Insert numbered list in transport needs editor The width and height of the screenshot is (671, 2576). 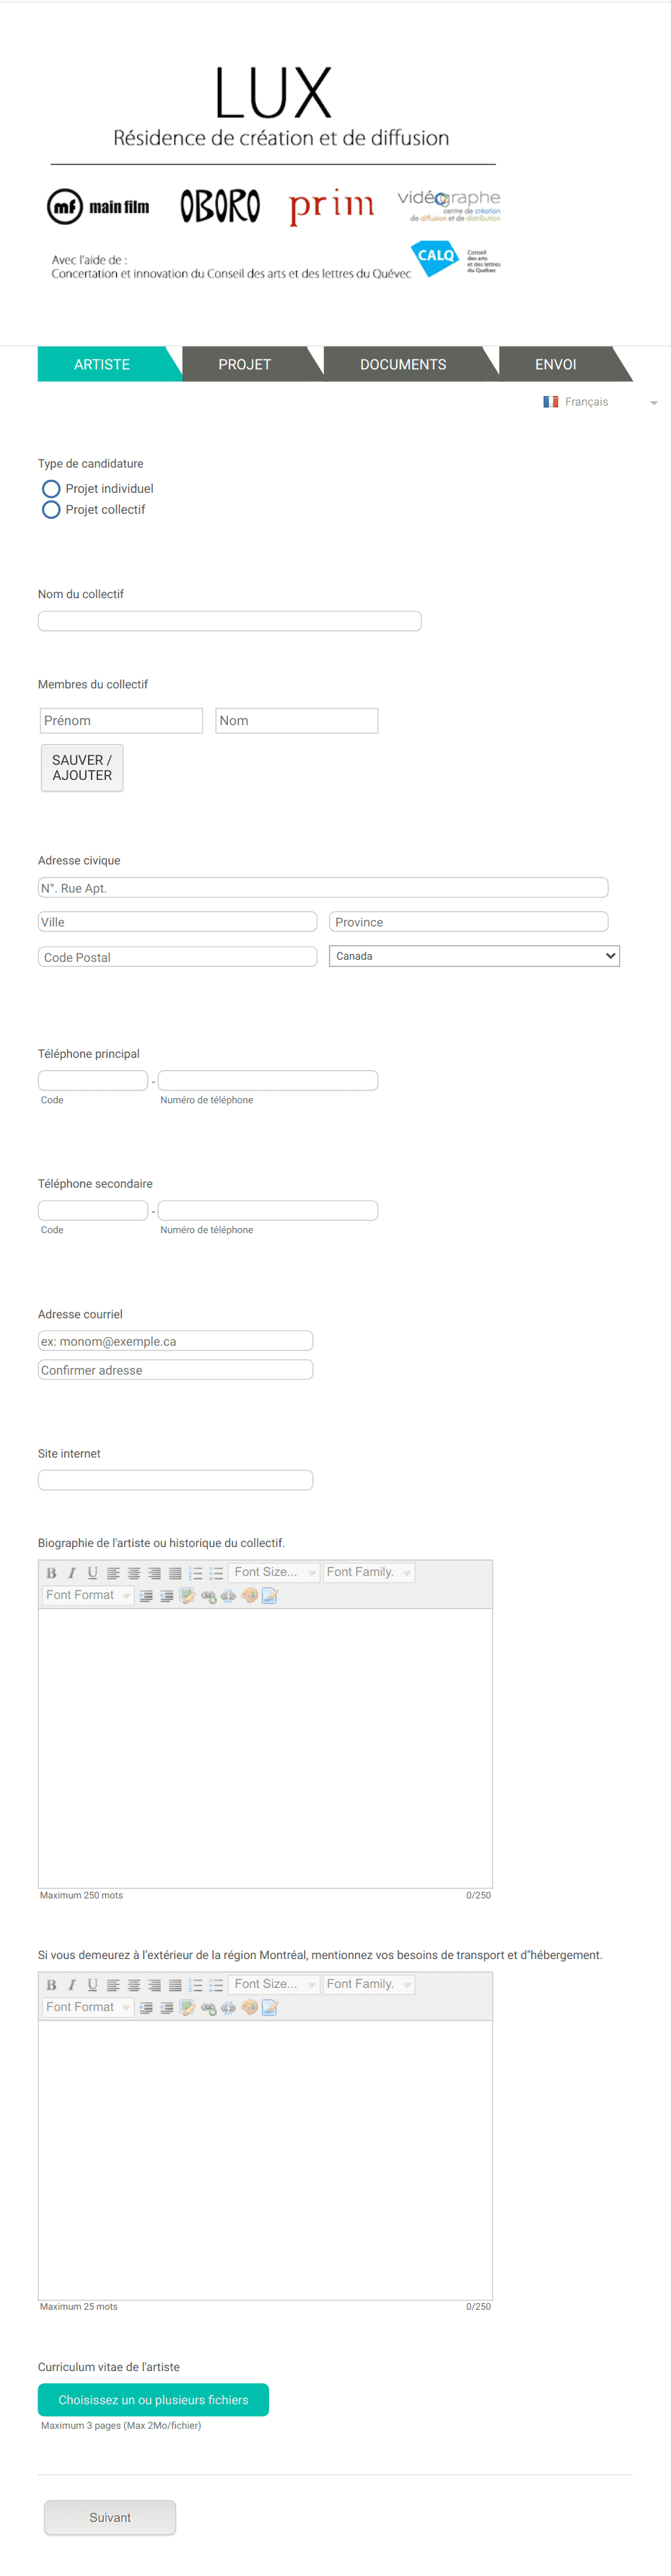coord(195,1984)
